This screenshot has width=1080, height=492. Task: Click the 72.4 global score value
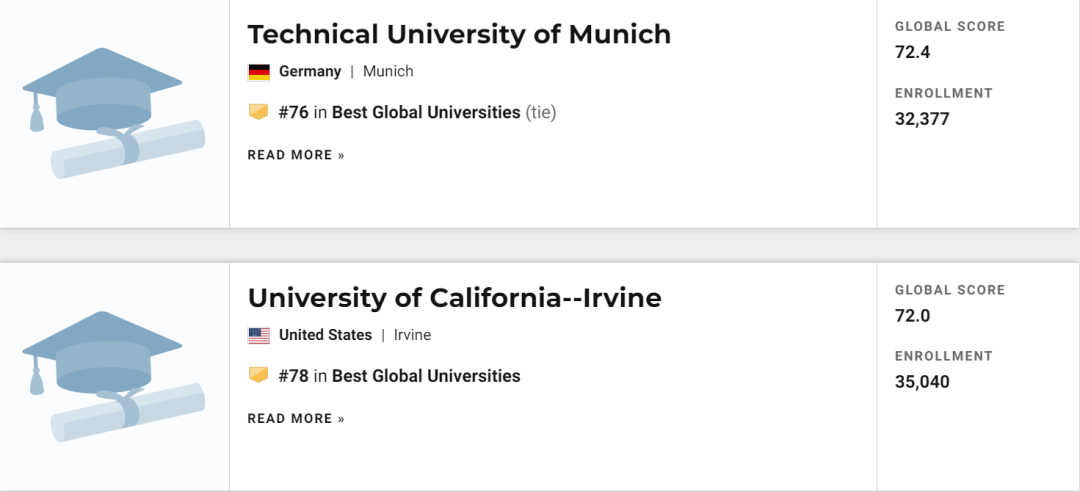[x=912, y=52]
